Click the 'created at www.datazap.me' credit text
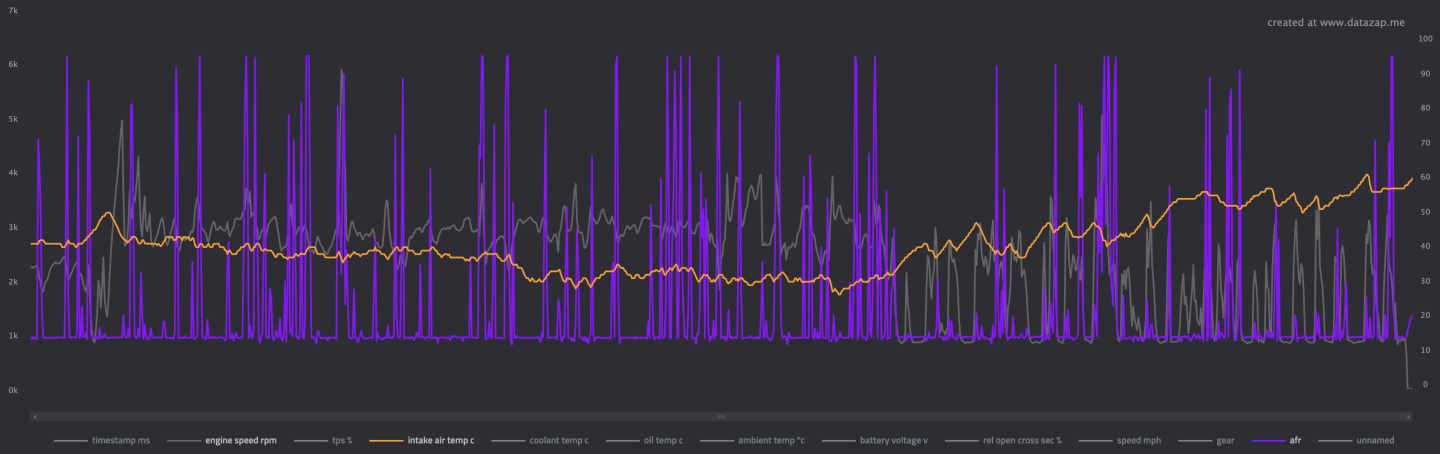1440x454 pixels. [x=1336, y=22]
